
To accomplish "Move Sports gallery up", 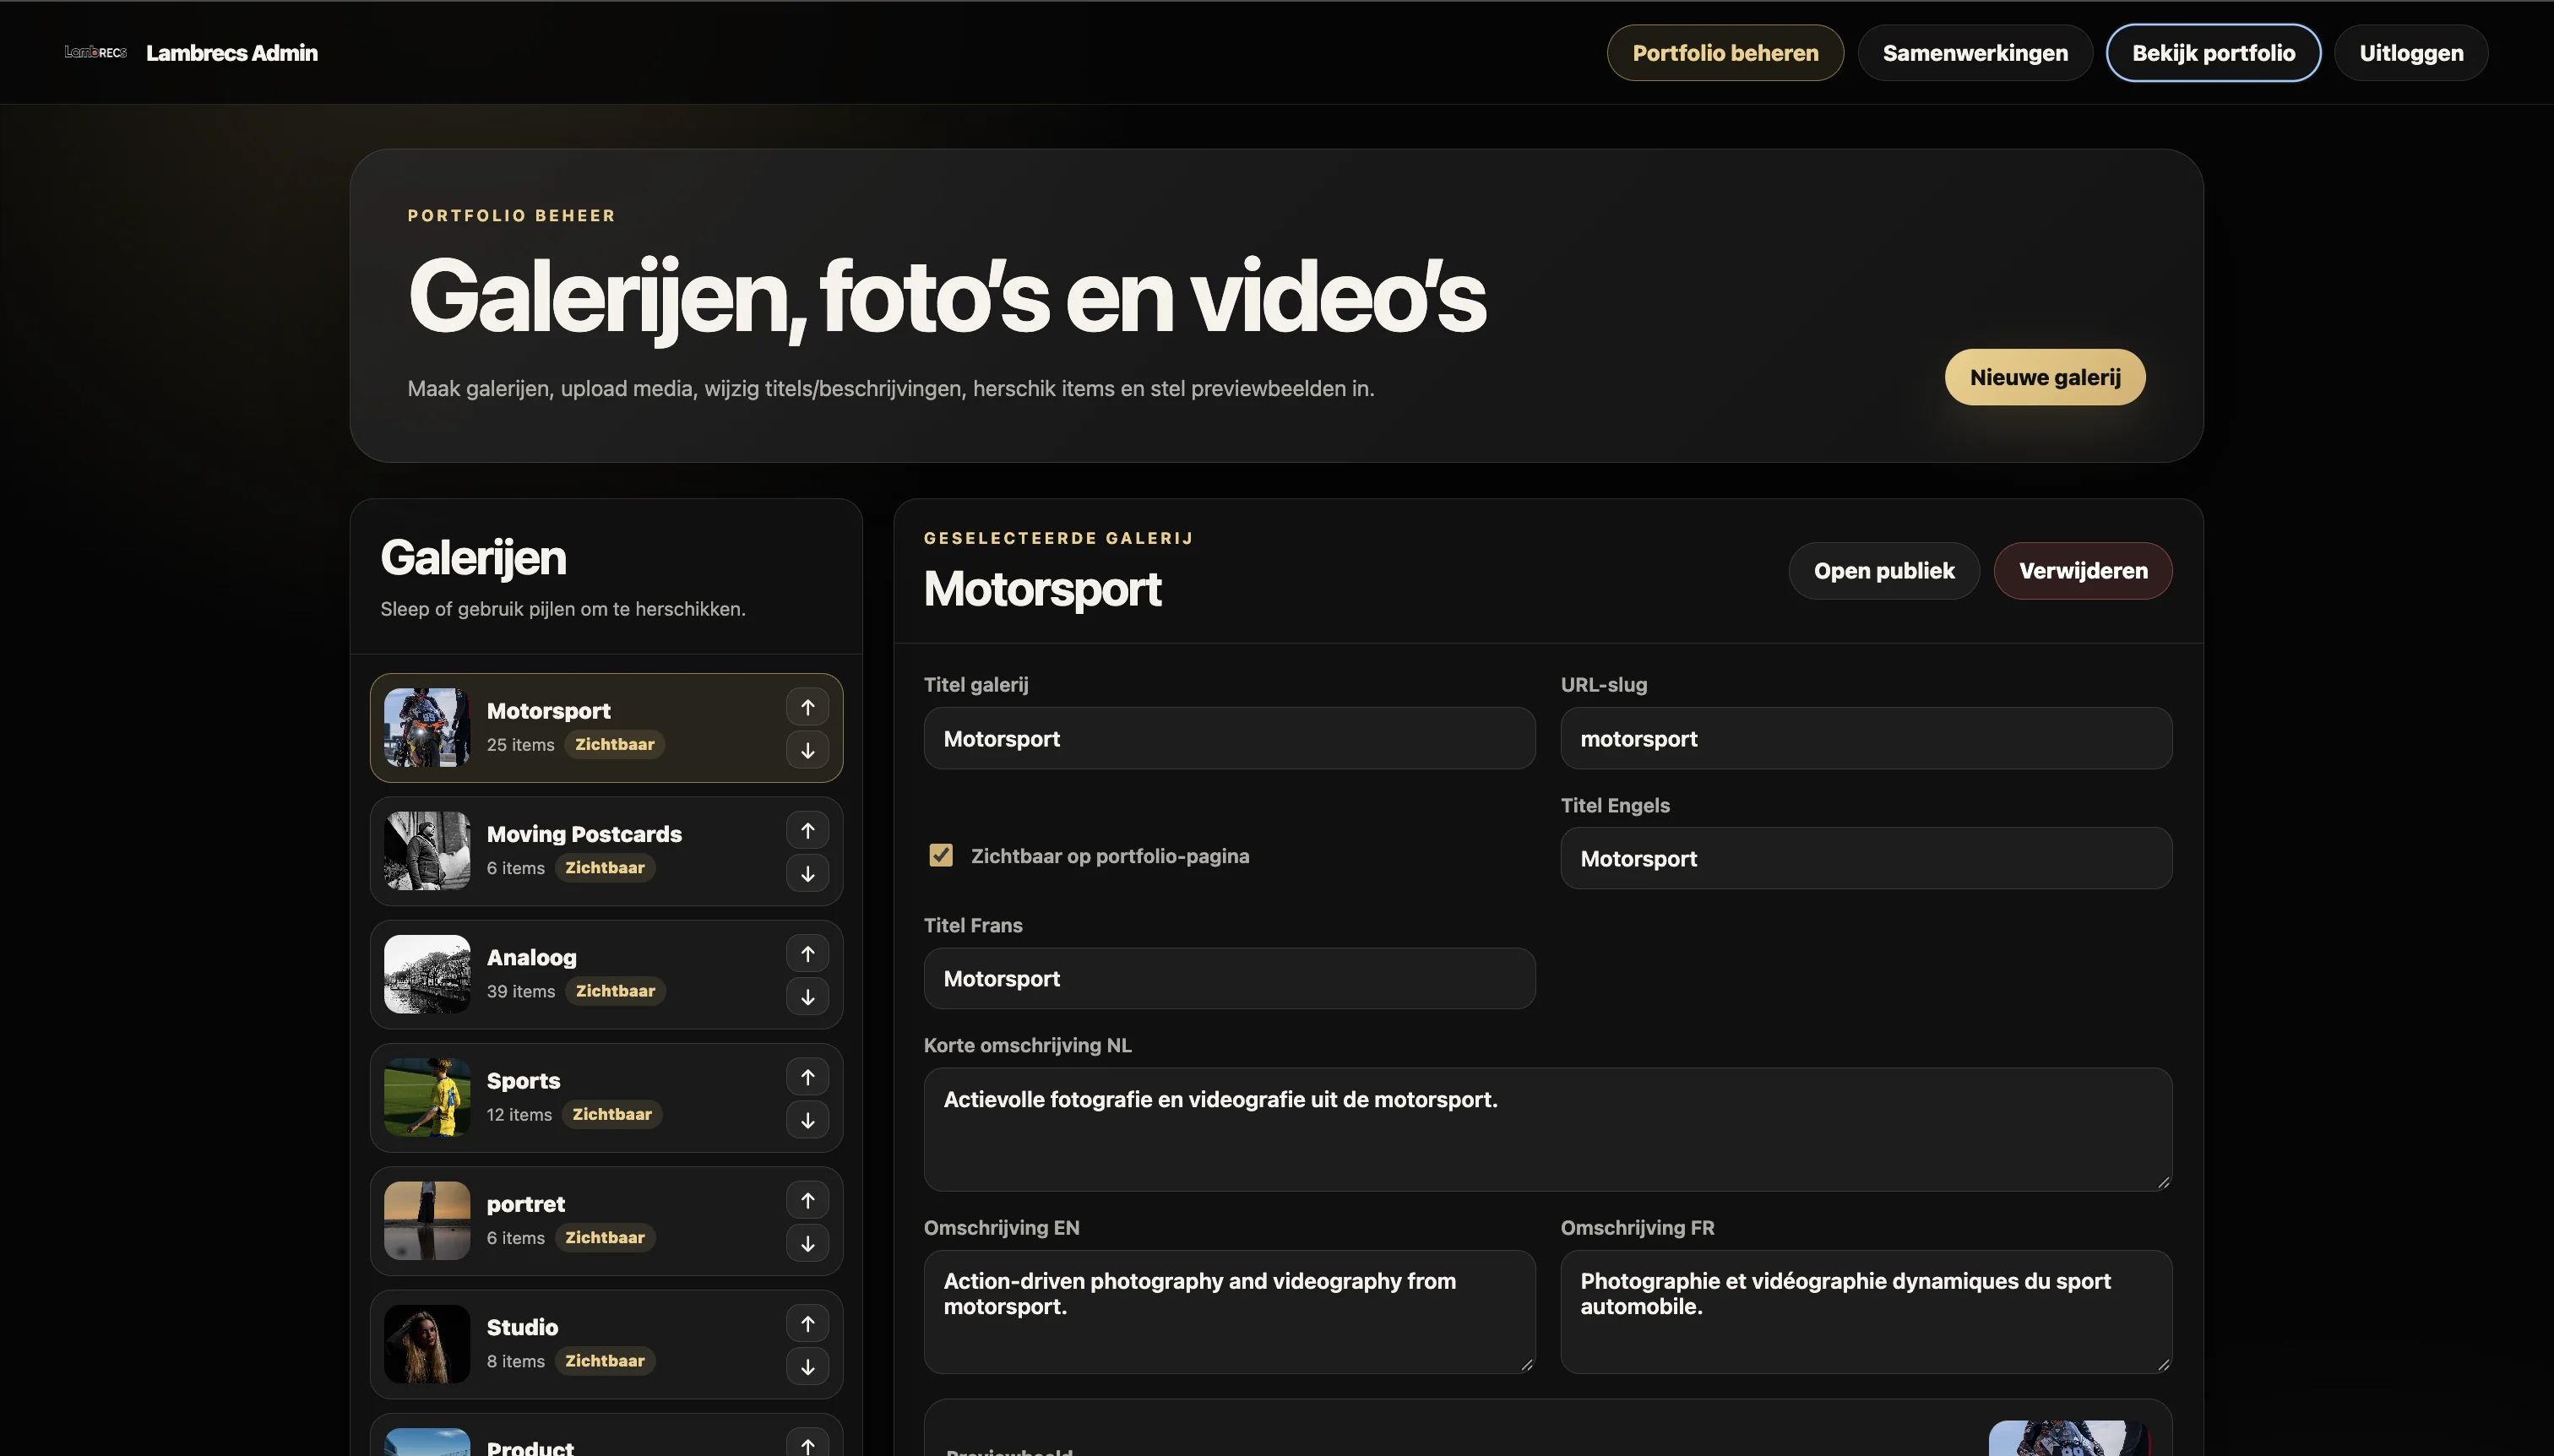I will click(x=807, y=1077).
